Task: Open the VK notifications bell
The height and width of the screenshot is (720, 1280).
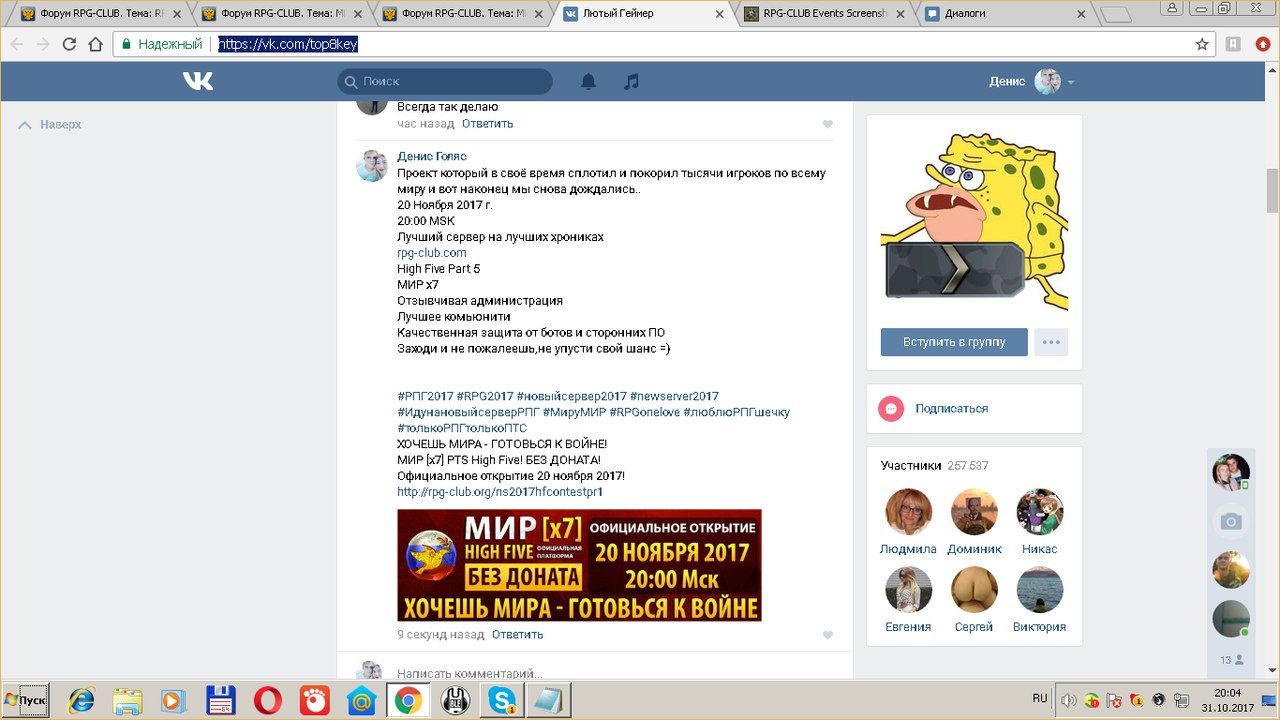Action: (589, 82)
